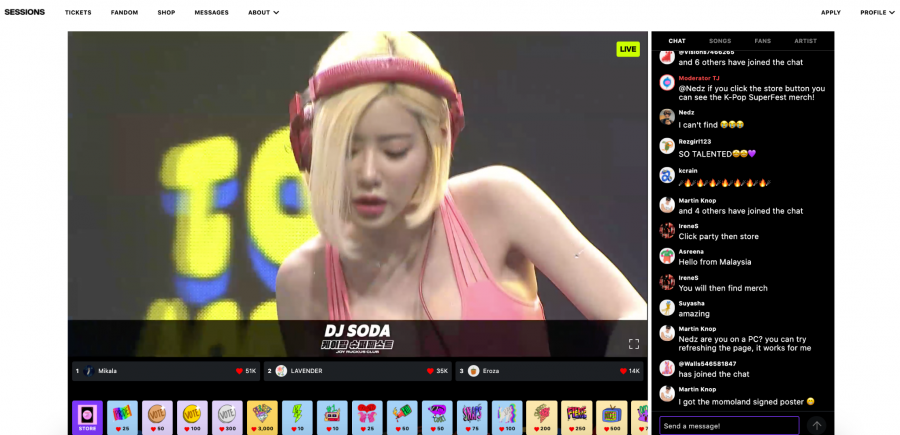
Task: Send the cassette boombox sticker for 10 hearts
Action: [332, 417]
